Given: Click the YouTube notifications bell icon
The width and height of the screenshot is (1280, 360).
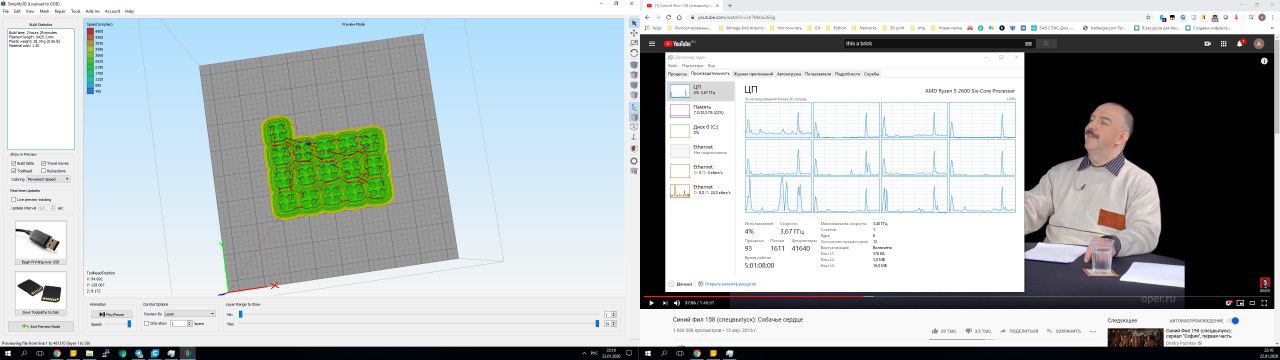Looking at the screenshot, I should click(1241, 44).
